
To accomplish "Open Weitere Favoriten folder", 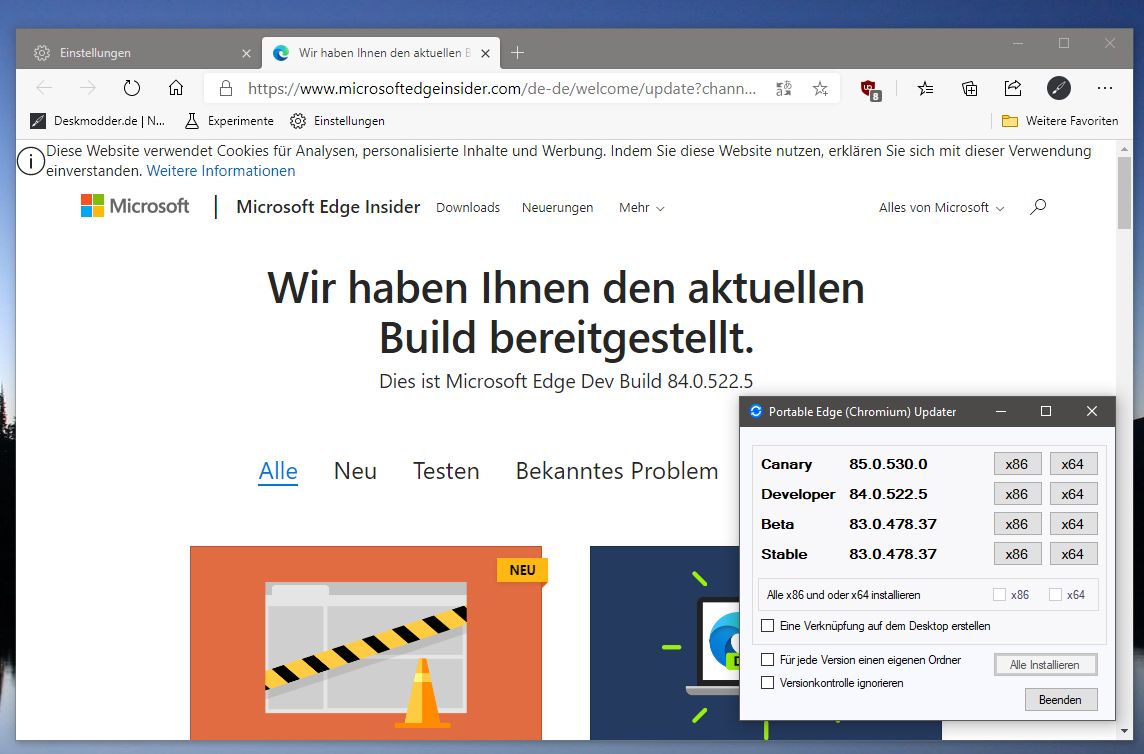I will tap(1059, 121).
